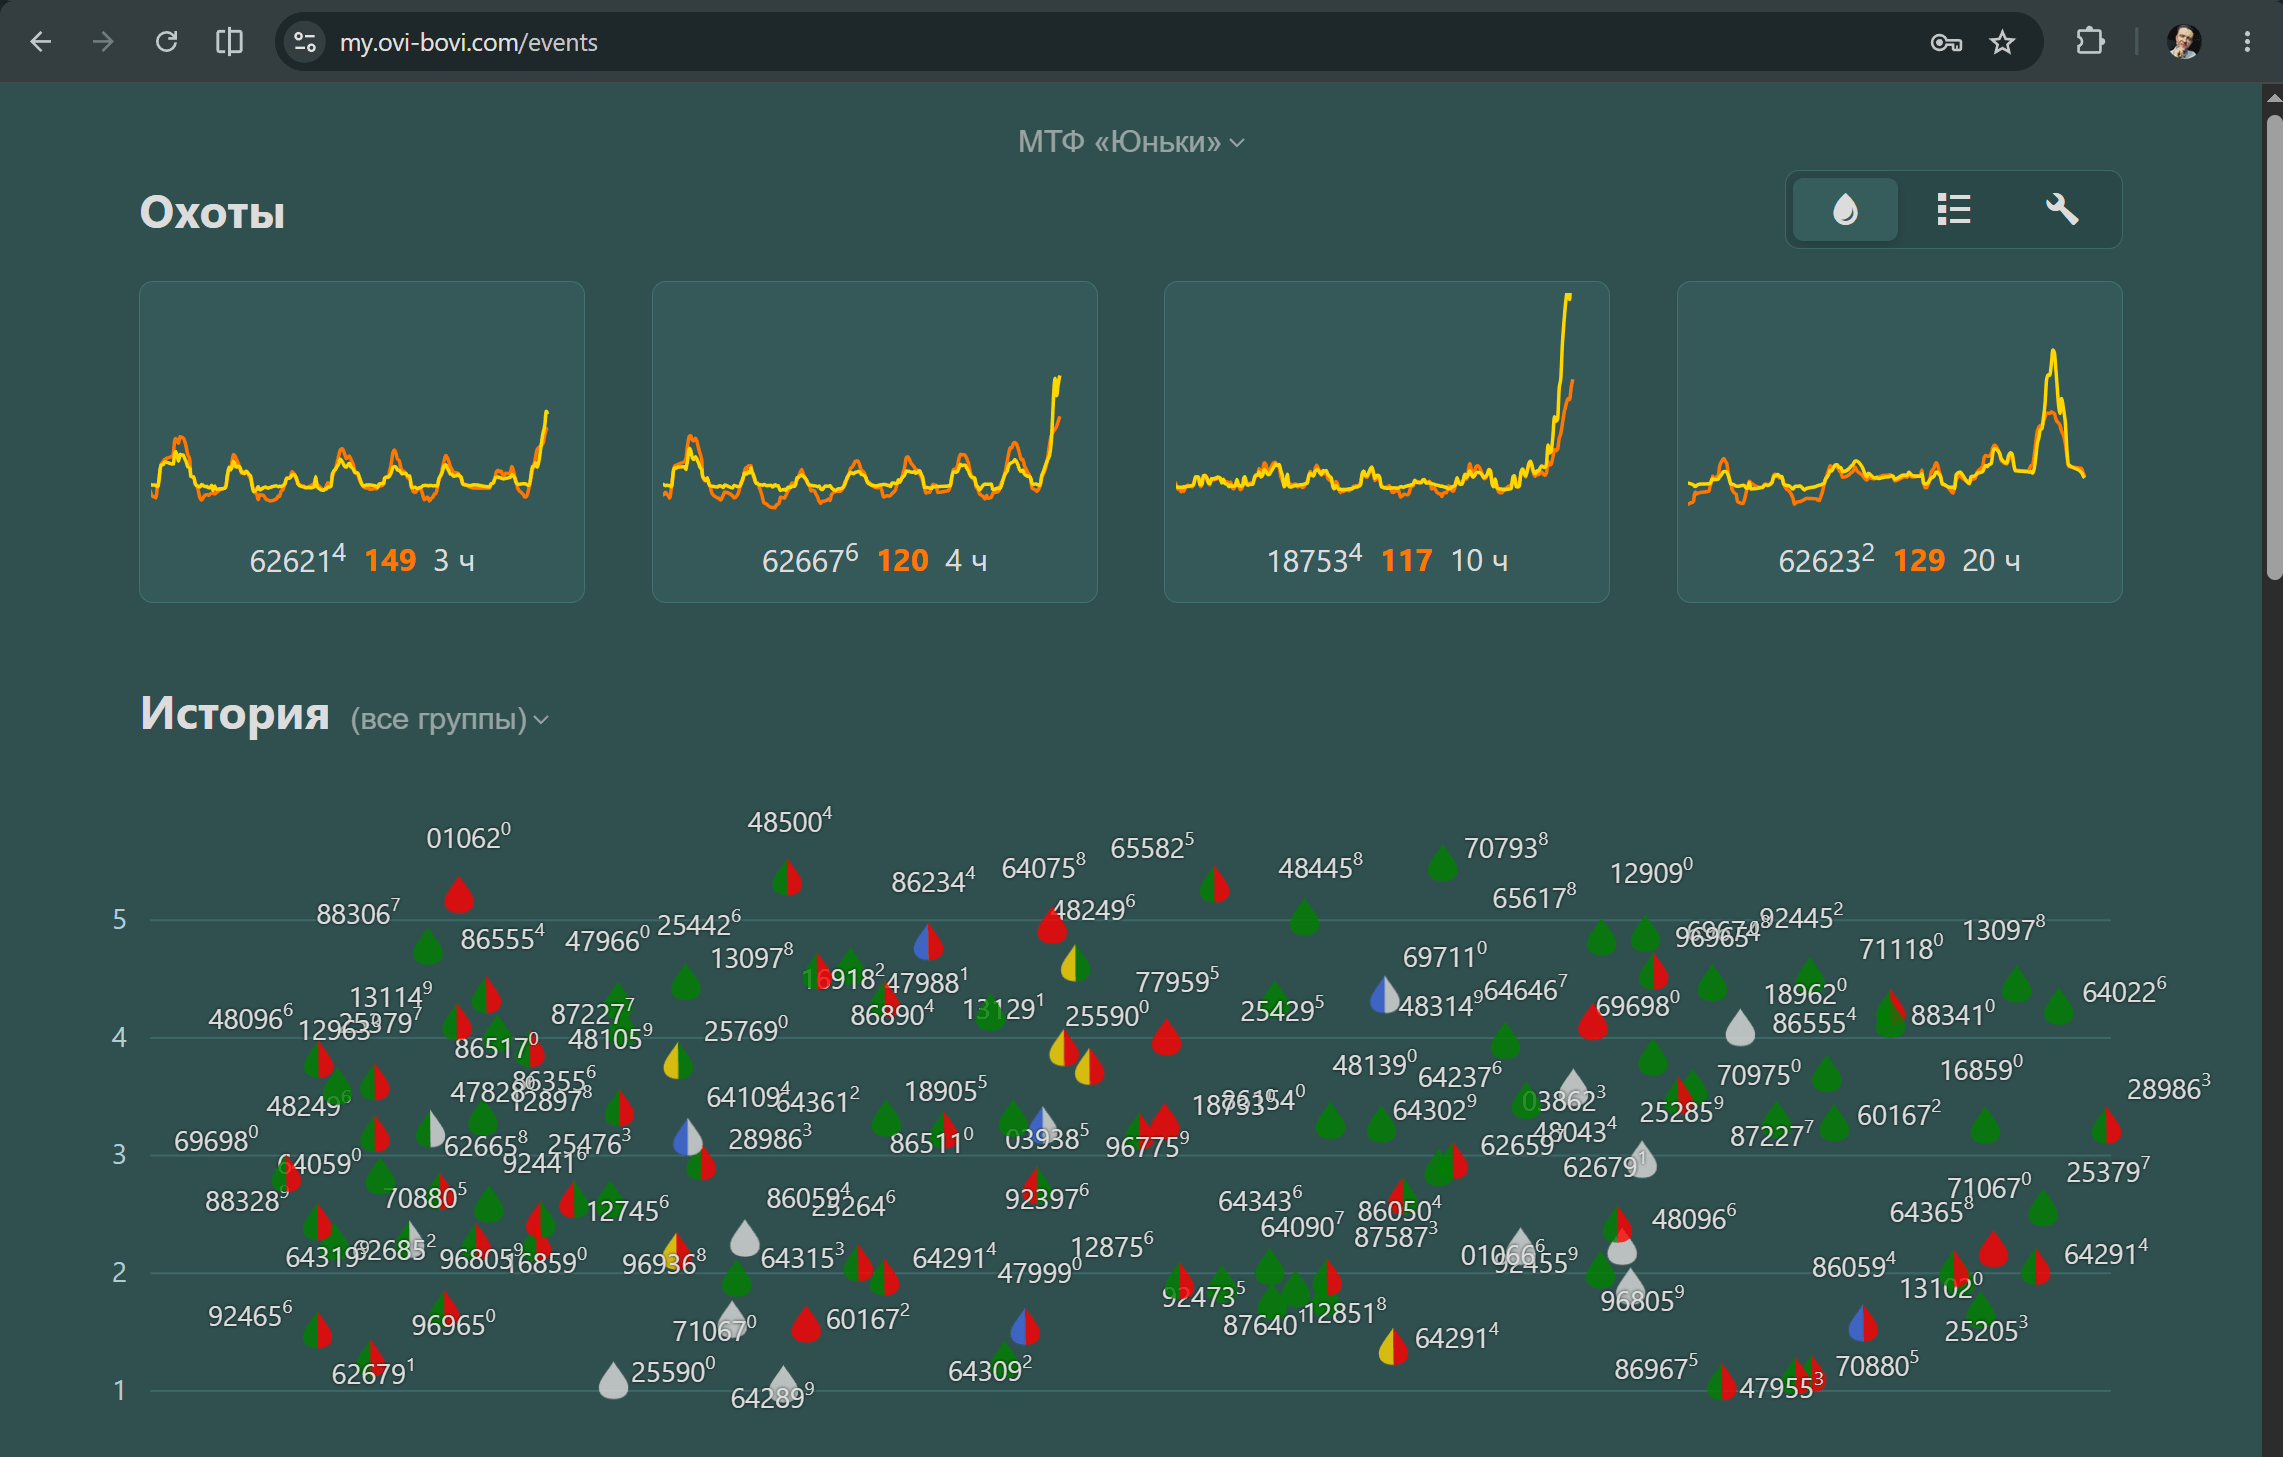Open the (все группы) group filter dropdown
This screenshot has width=2283, height=1457.
[x=449, y=719]
